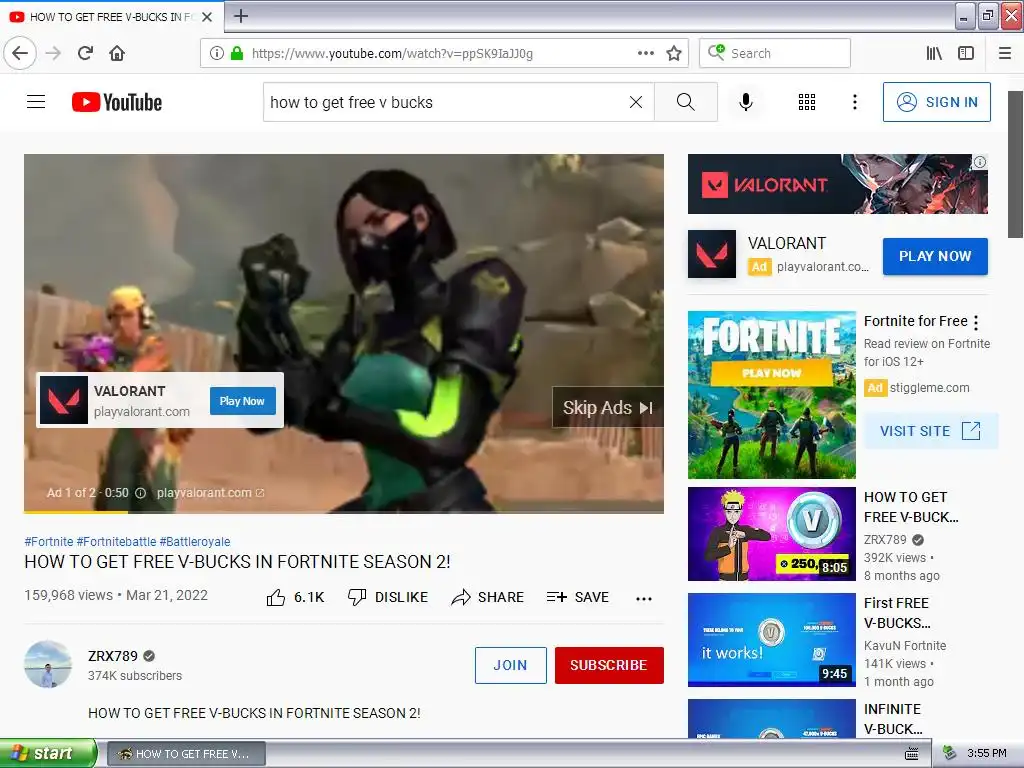
Task: Click the SHARE arrow button
Action: pyautogui.click(x=488, y=597)
